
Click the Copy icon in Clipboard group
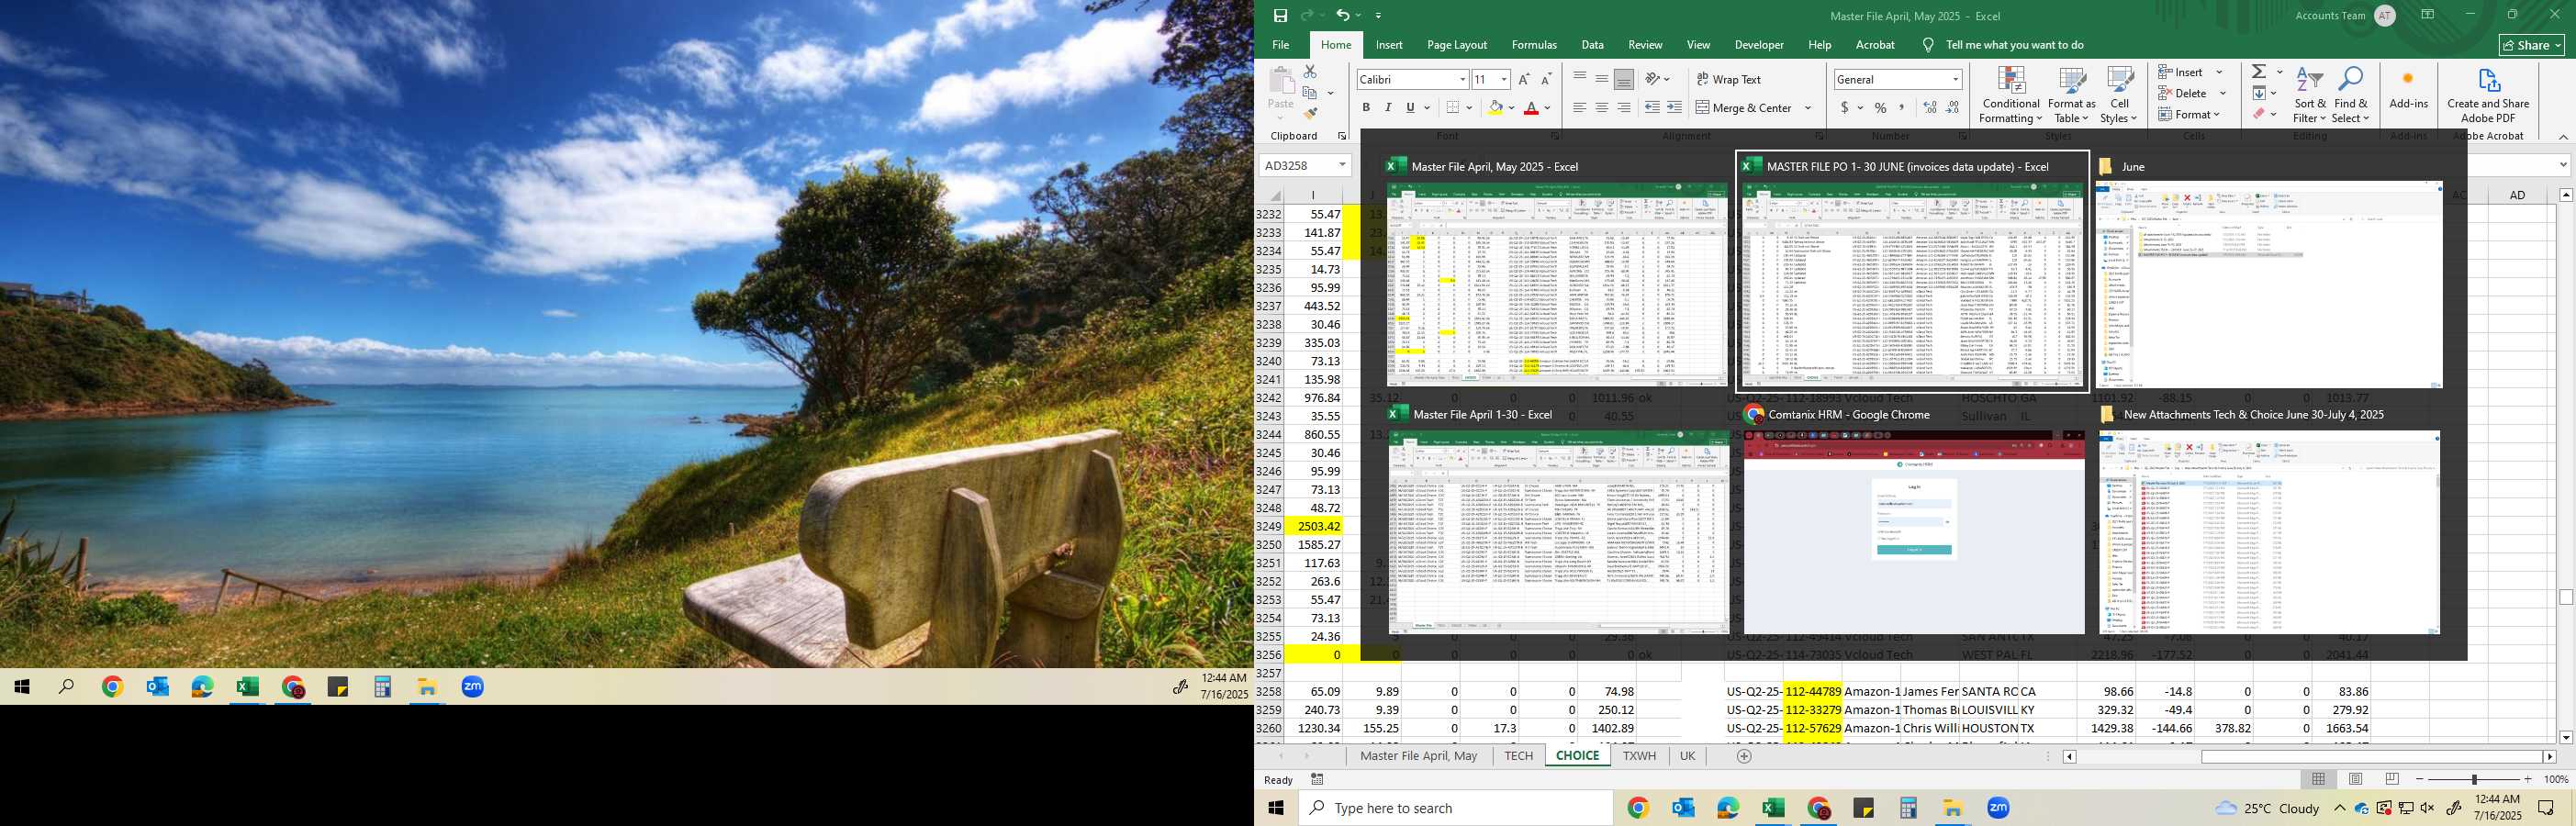(x=1310, y=93)
